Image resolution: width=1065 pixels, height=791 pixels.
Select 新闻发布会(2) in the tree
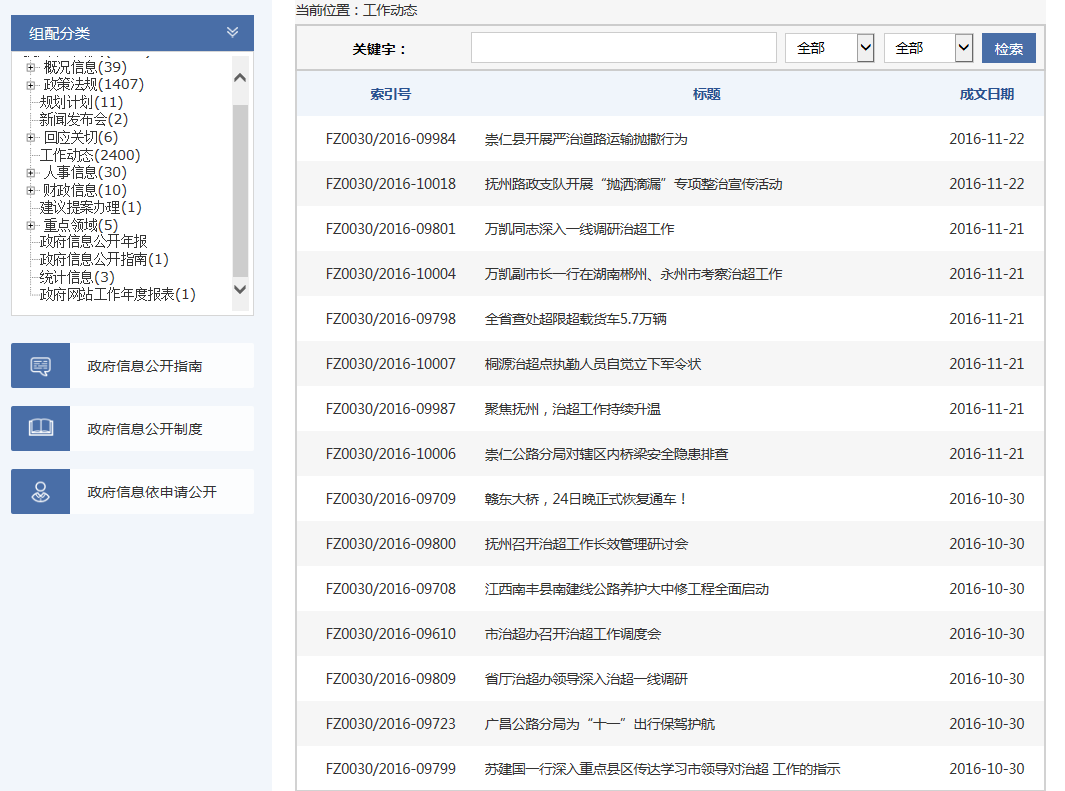[x=84, y=119]
